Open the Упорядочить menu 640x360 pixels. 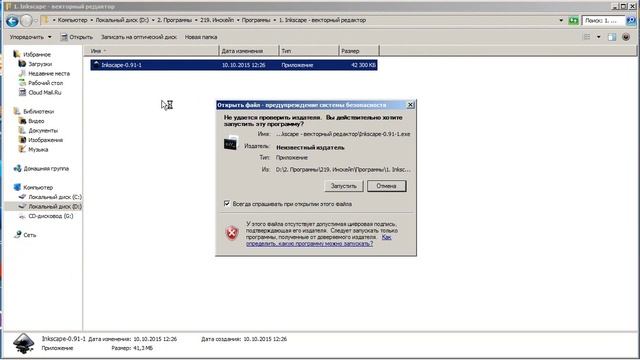[31, 37]
